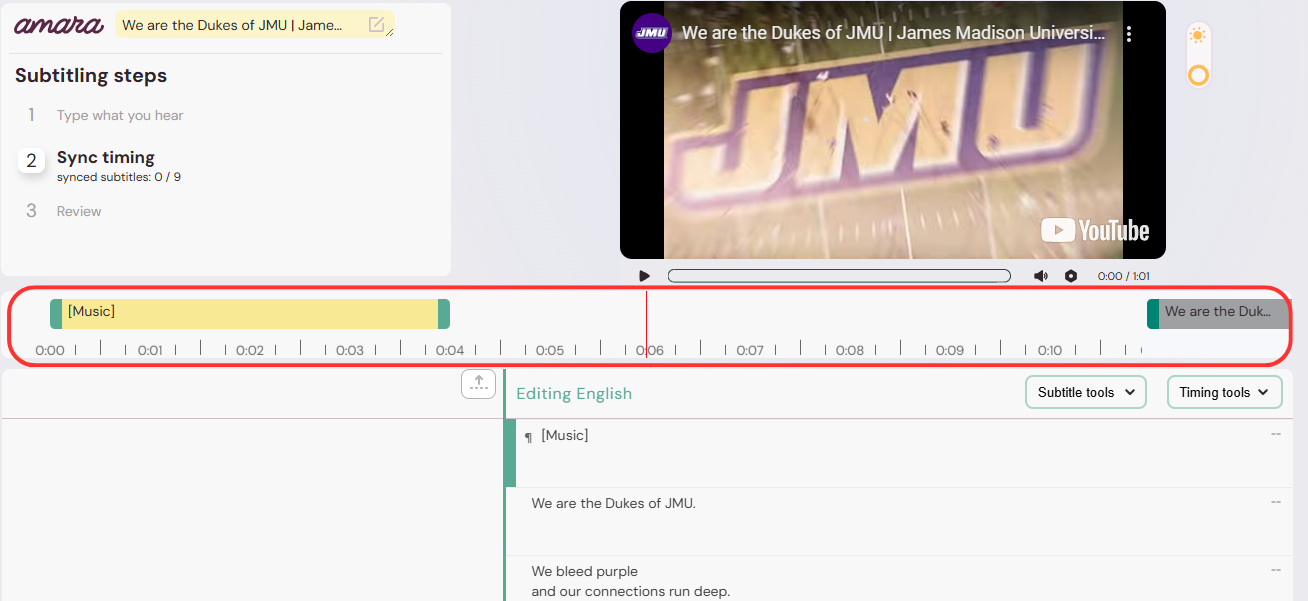Click the Subtitling steps heading
The height and width of the screenshot is (601, 1308).
[x=91, y=76]
